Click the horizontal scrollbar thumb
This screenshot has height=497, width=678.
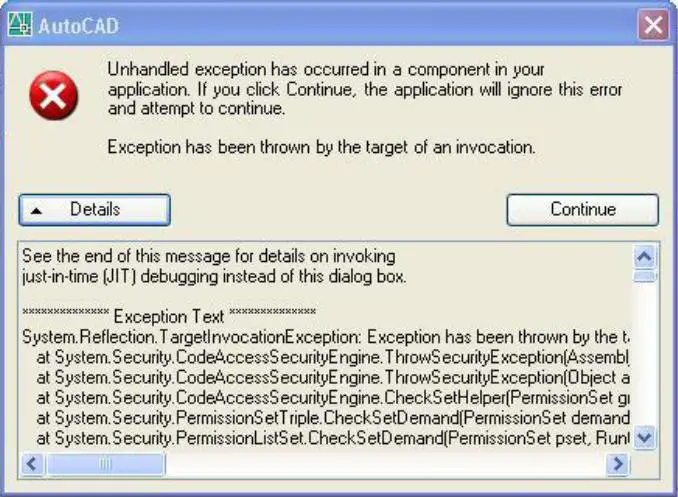(105, 464)
